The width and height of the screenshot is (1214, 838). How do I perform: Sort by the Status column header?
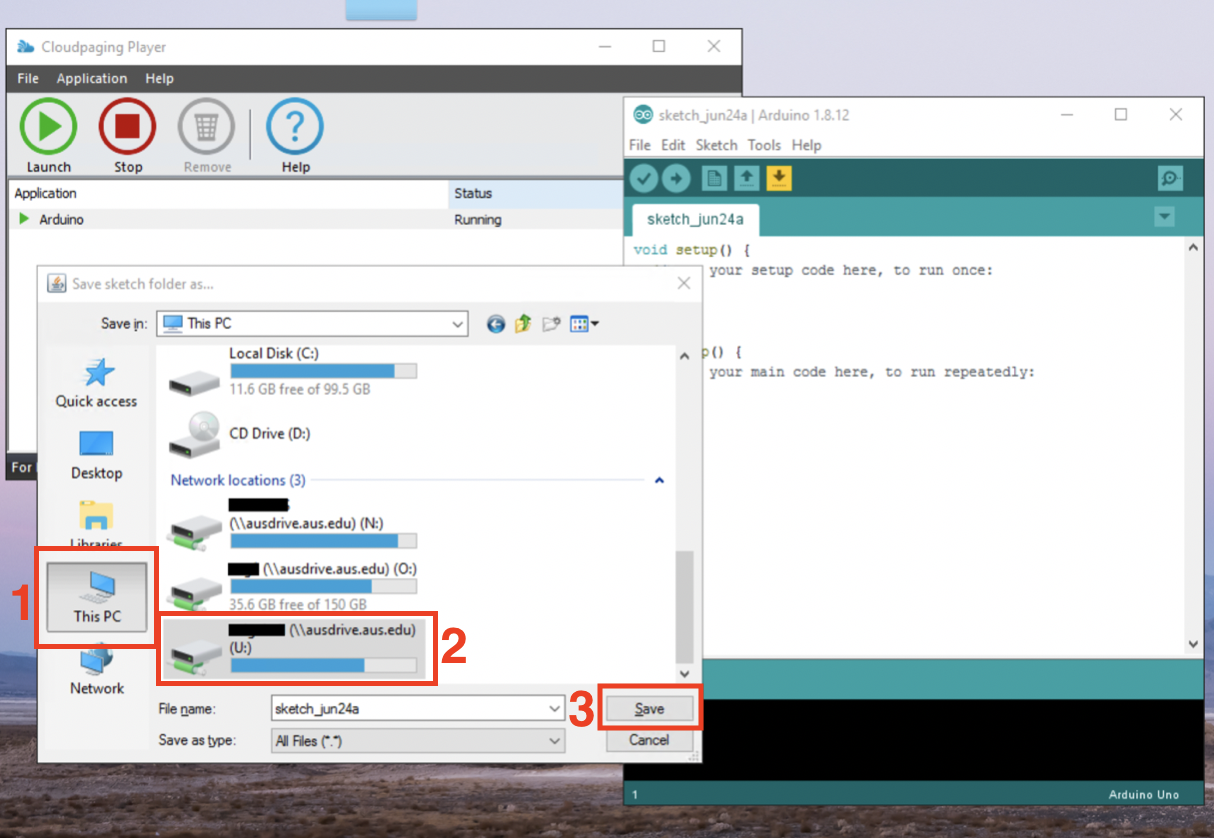click(536, 194)
